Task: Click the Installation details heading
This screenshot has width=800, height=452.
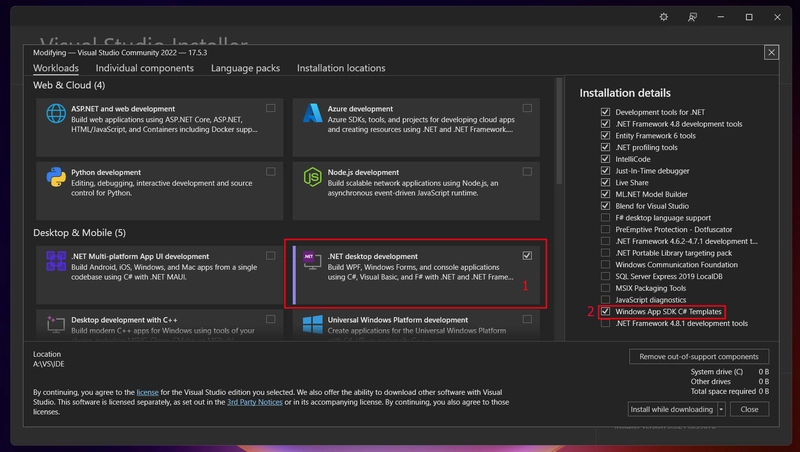Action: [x=625, y=93]
